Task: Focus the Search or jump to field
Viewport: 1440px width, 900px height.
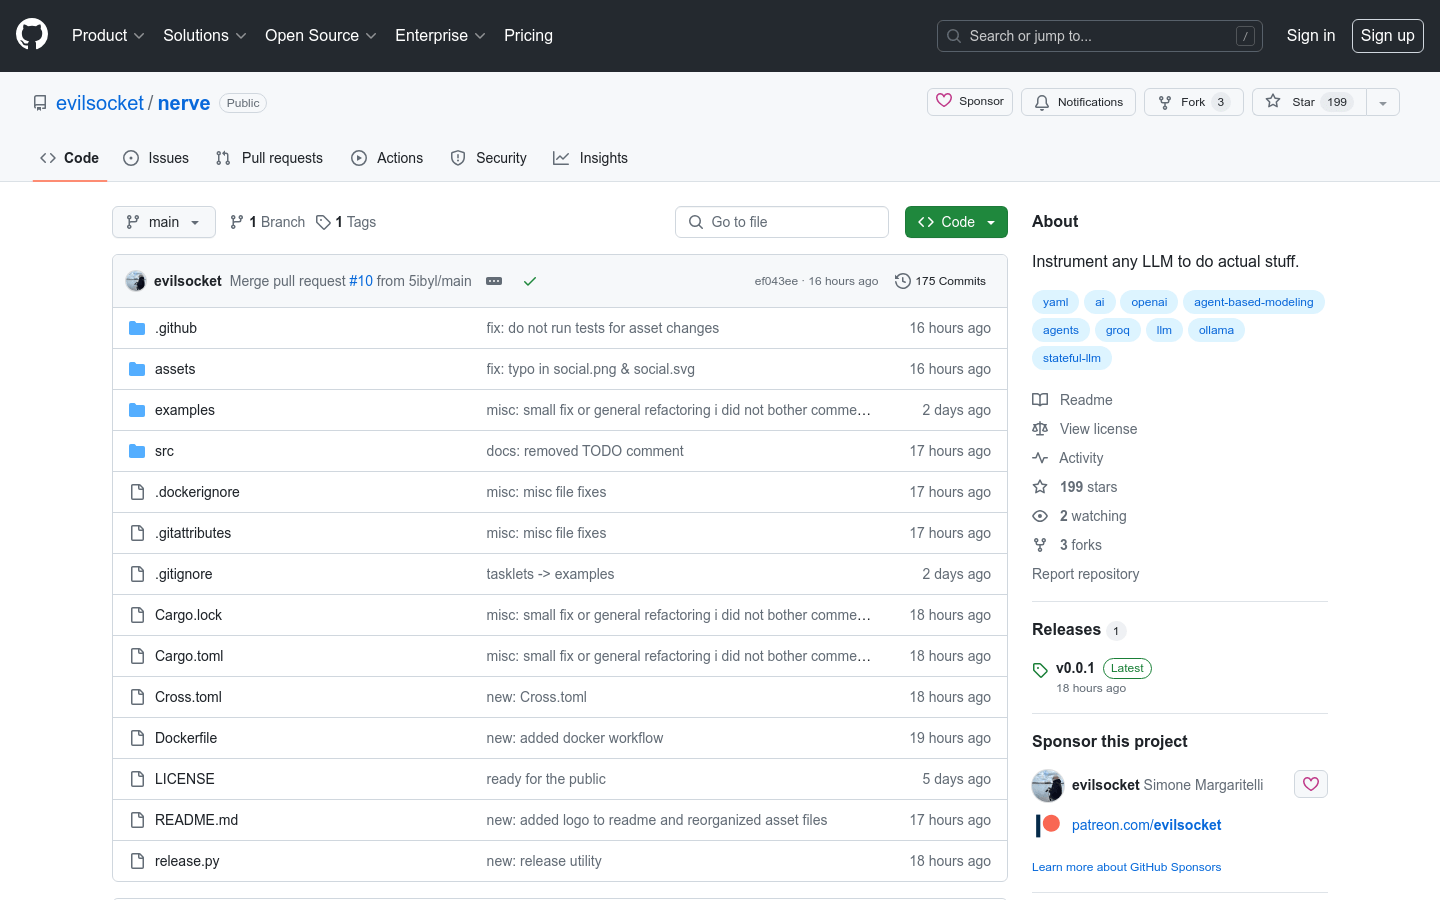Action: click(1100, 36)
